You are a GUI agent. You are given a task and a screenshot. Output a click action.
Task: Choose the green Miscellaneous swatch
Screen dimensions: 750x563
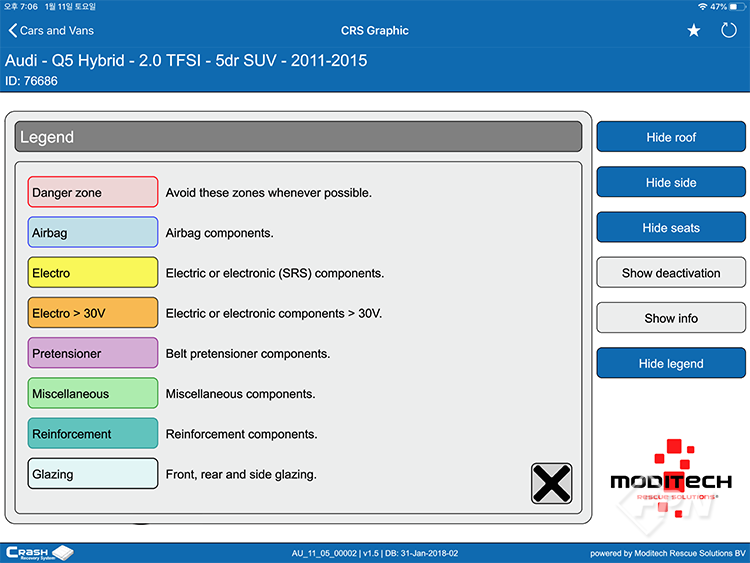click(x=93, y=393)
